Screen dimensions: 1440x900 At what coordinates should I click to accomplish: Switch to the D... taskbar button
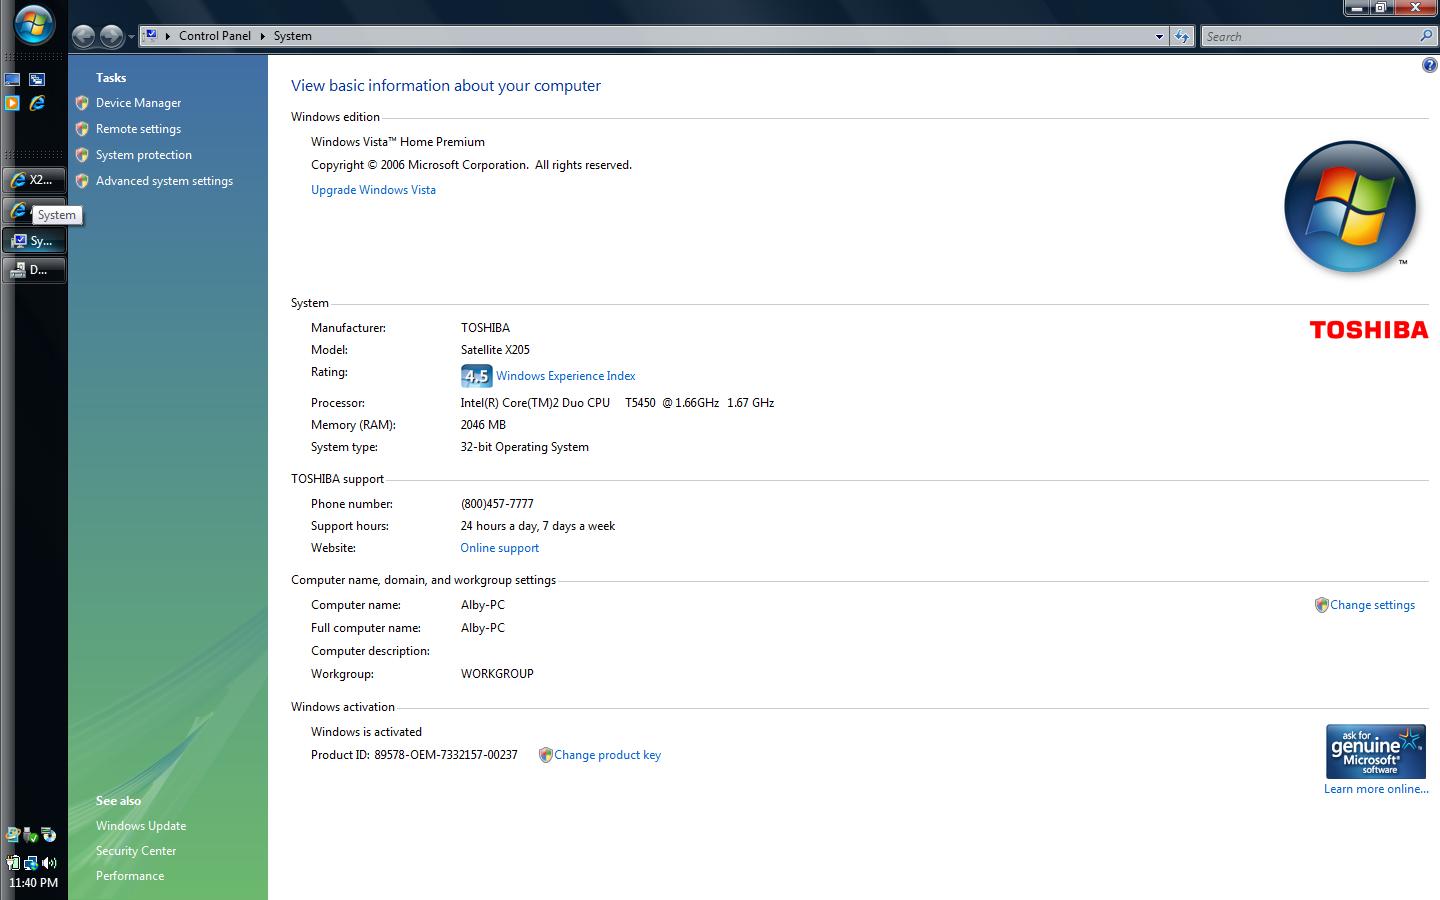[34, 270]
